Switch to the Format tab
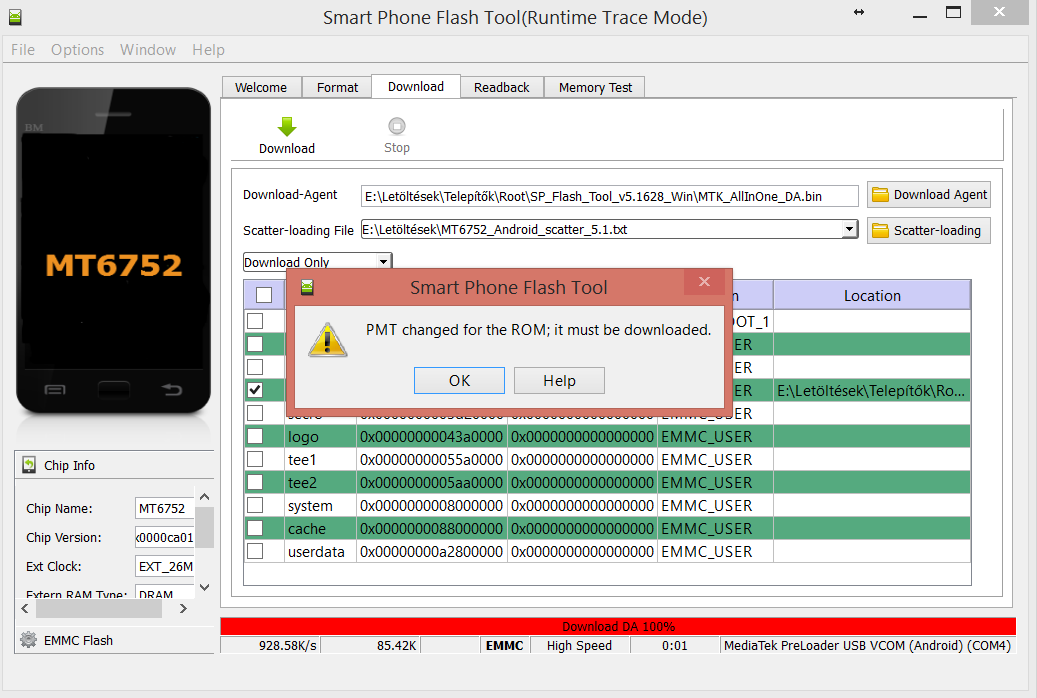This screenshot has width=1037, height=698. [x=337, y=87]
